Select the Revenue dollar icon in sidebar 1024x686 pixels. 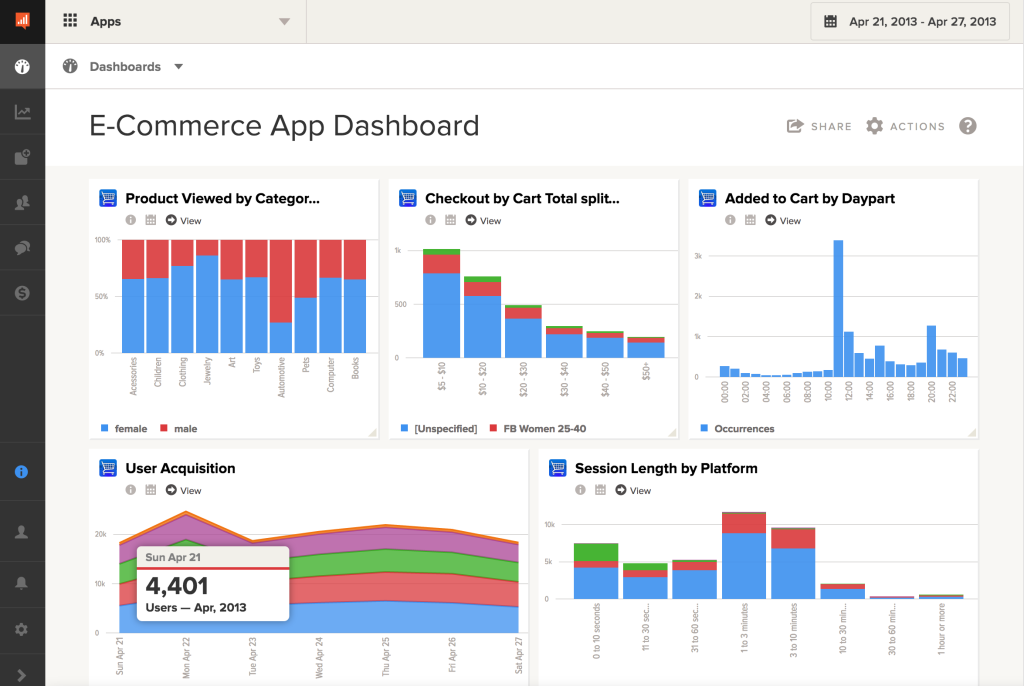22,292
